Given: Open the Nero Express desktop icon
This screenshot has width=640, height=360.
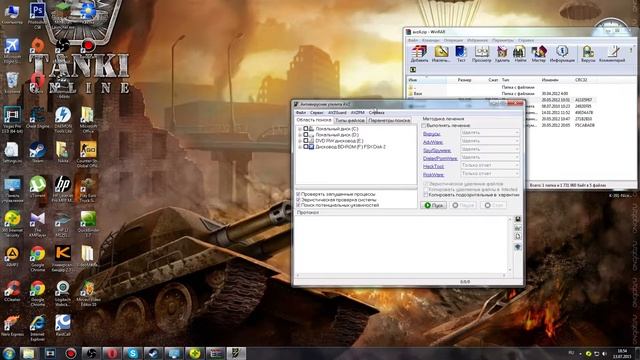Looking at the screenshot, I should [12, 325].
